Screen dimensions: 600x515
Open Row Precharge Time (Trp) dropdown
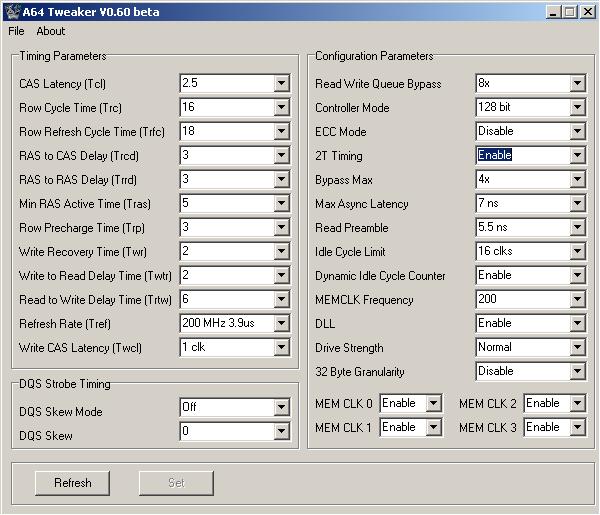coord(281,227)
